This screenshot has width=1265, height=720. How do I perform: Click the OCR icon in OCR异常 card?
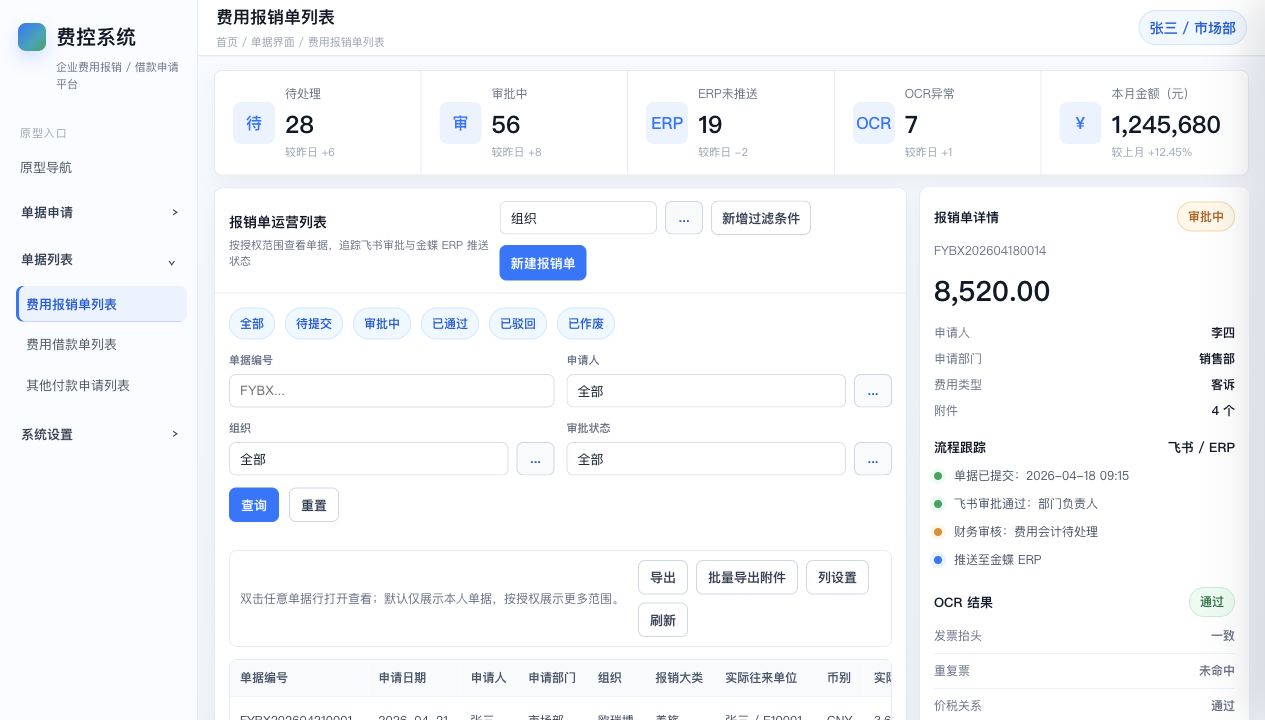pos(874,123)
